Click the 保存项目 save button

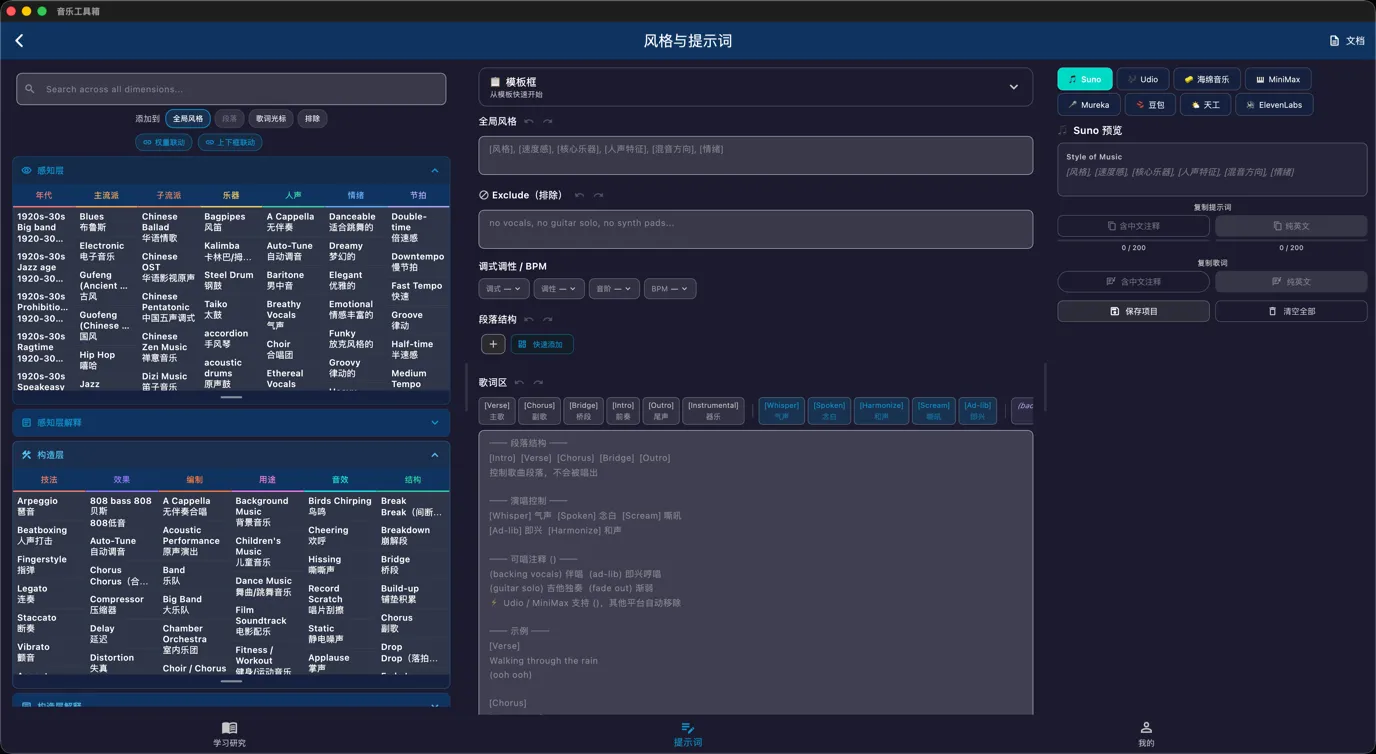pos(1132,311)
